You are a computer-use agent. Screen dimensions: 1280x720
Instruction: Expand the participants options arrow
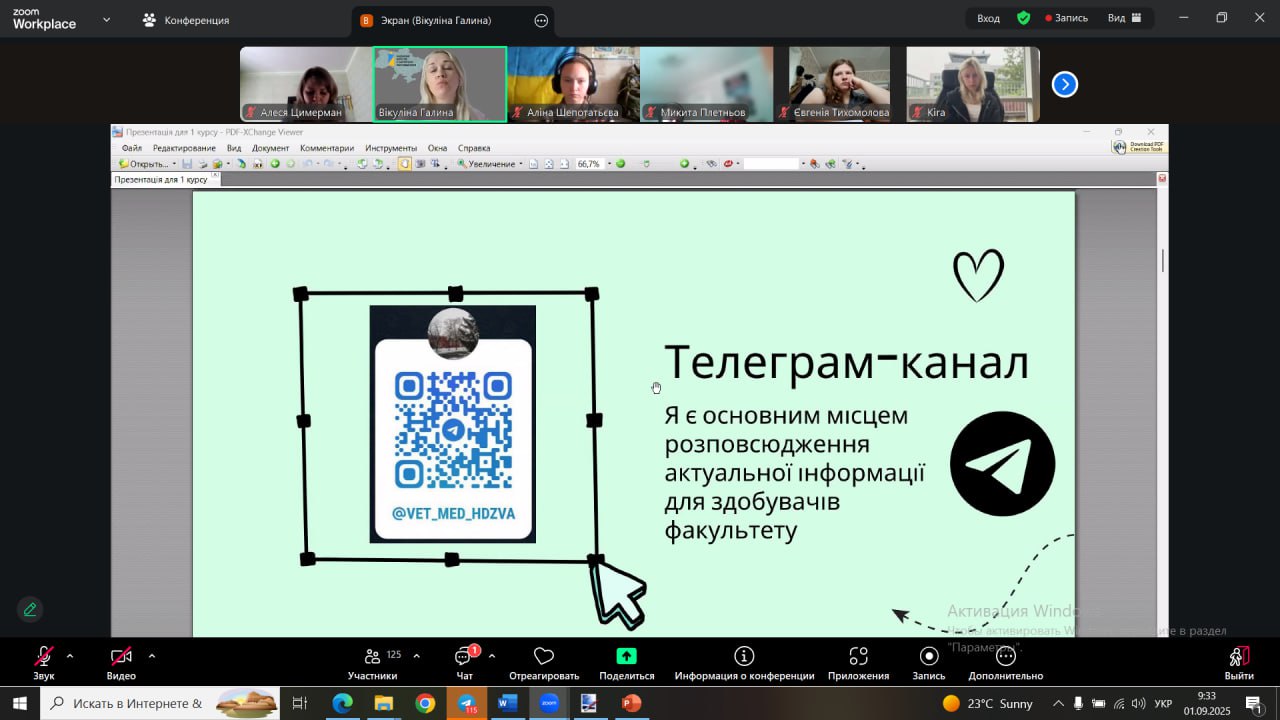416,656
